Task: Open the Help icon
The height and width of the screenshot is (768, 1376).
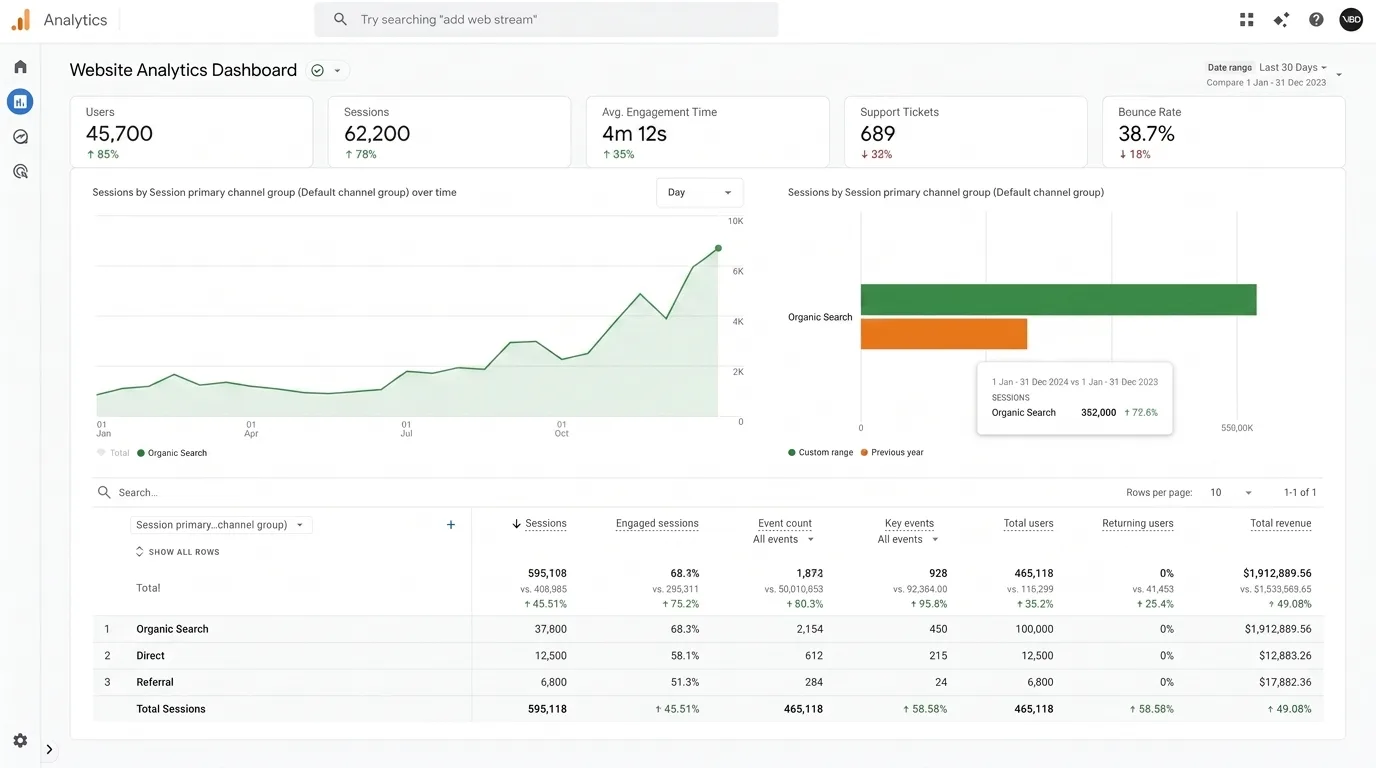Action: [x=1316, y=19]
